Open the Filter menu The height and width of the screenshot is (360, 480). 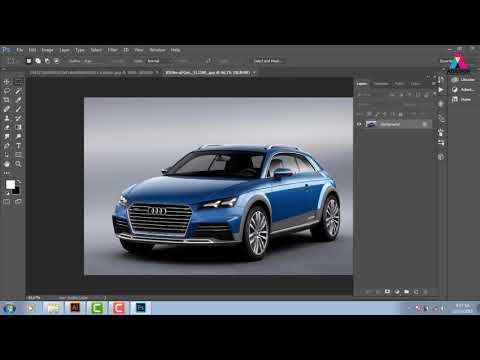(x=112, y=50)
